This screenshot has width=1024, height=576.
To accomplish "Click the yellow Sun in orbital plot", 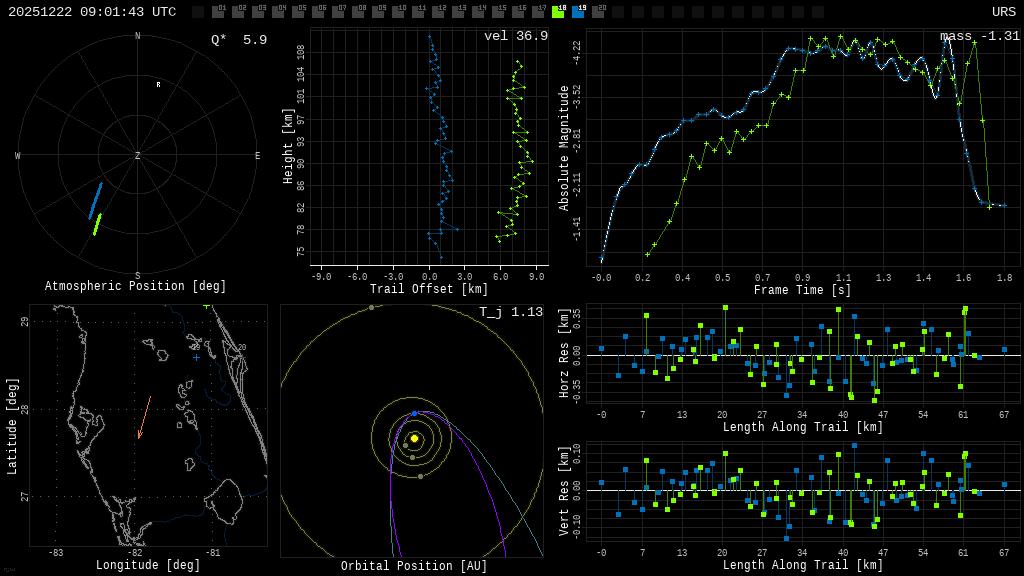I will pos(414,438).
